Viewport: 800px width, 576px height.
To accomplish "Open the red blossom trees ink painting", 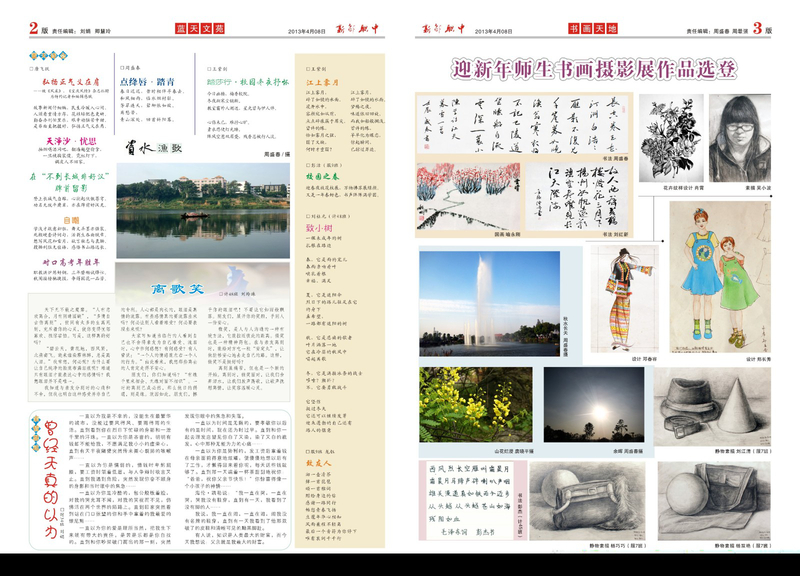I will 468,196.
